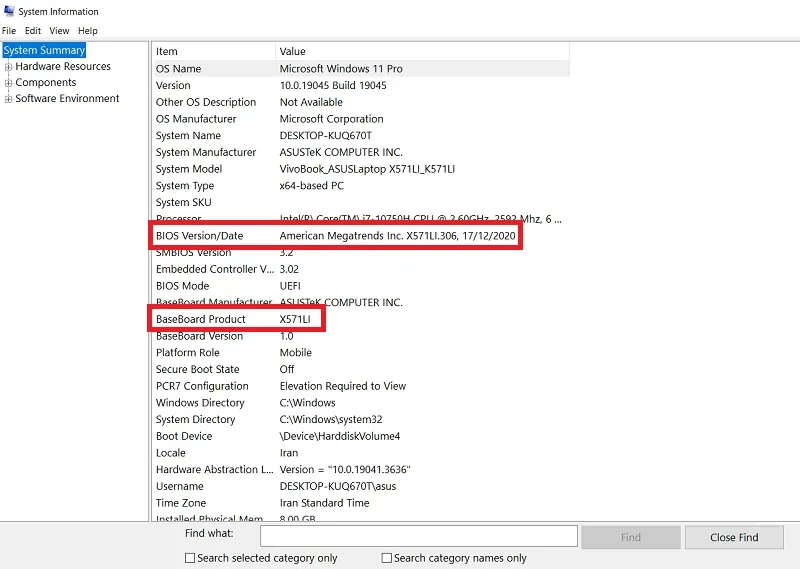Screen dimensions: 800x569
Task: Click the Find button
Action: (631, 537)
